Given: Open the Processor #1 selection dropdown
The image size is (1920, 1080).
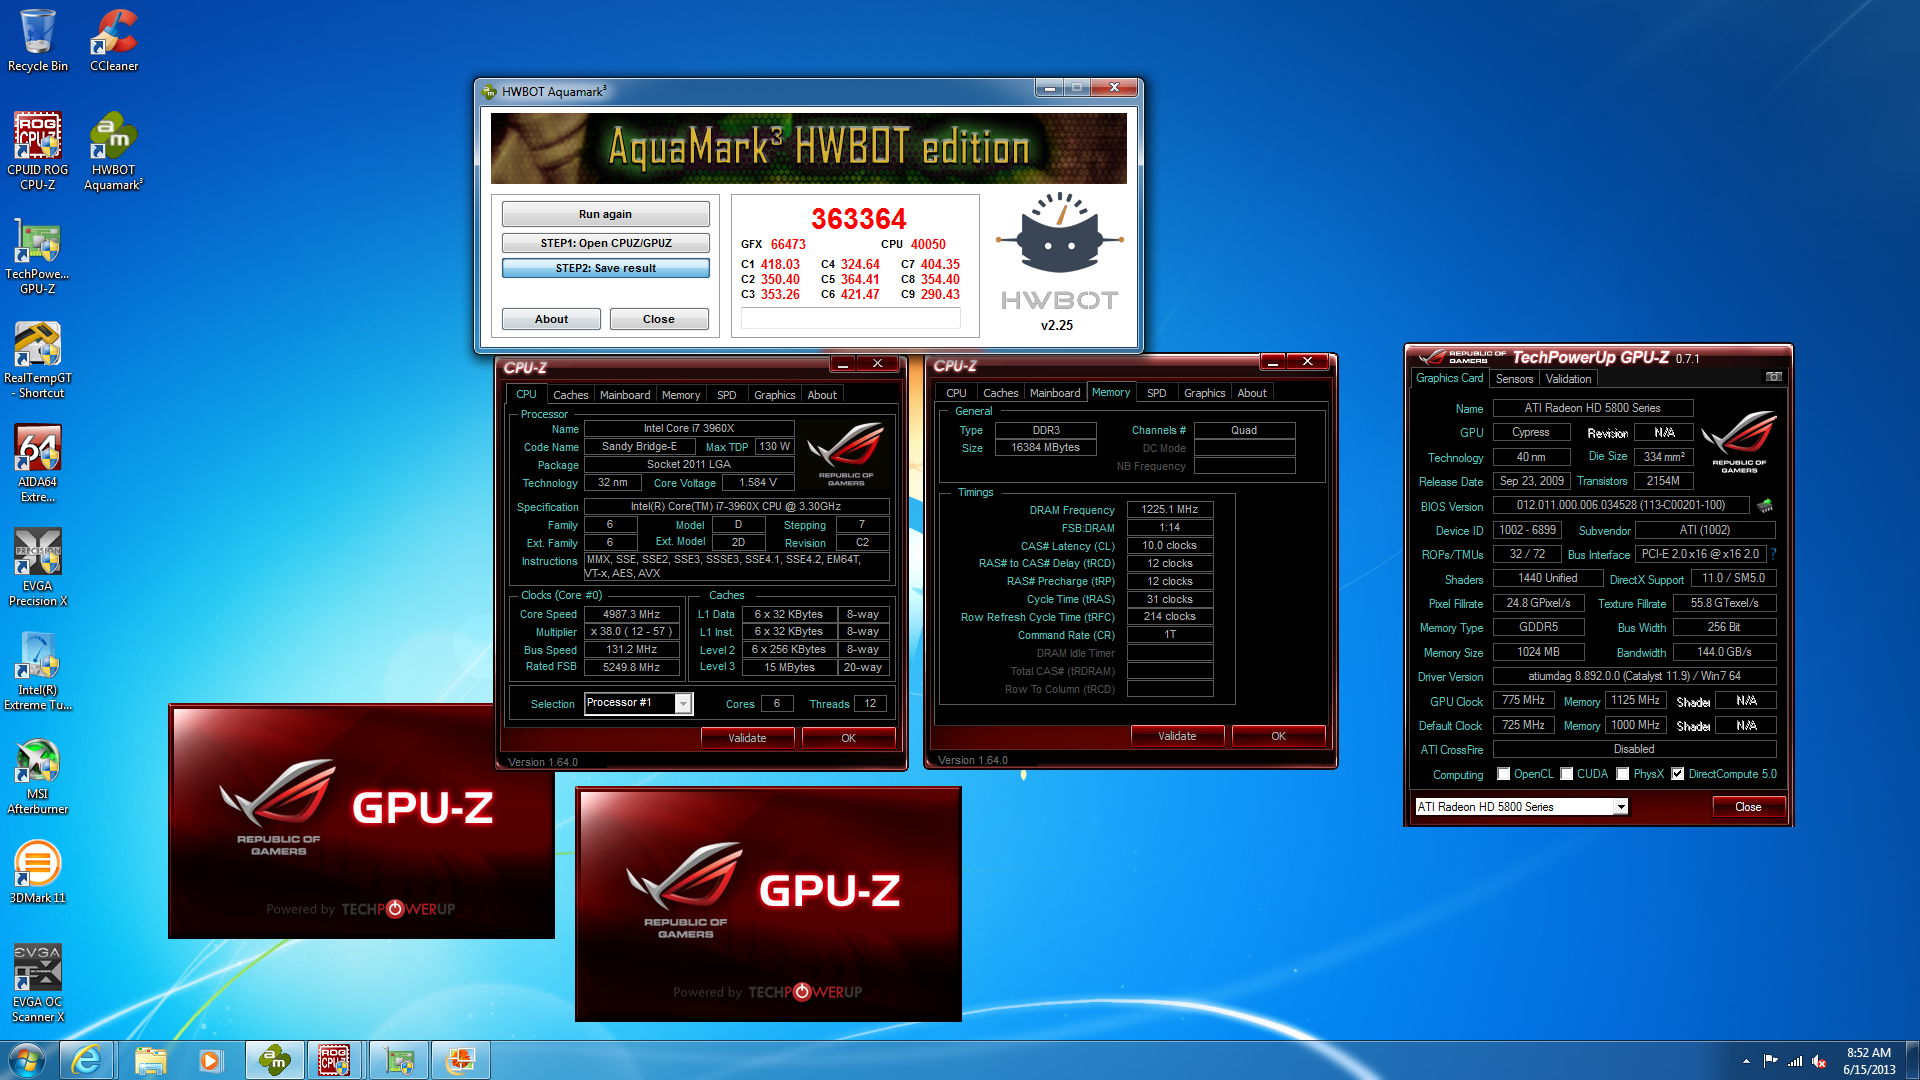Looking at the screenshot, I should pyautogui.click(x=683, y=704).
